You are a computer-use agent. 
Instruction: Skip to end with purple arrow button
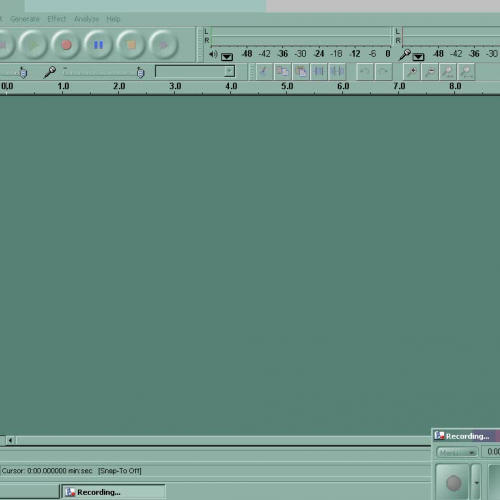point(163,45)
